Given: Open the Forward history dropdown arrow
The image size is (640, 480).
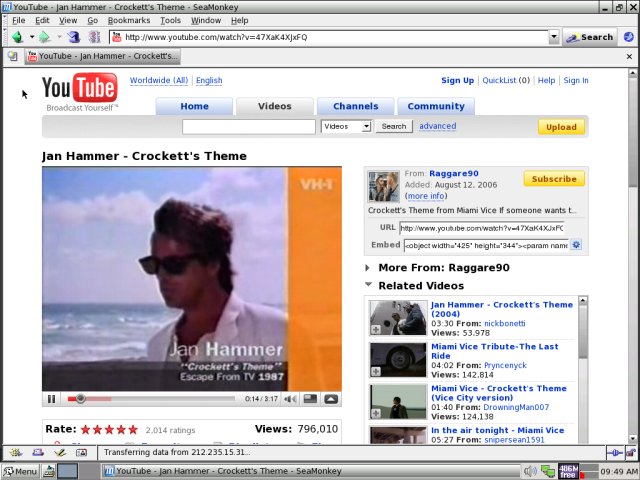Looking at the screenshot, I should pos(59,37).
